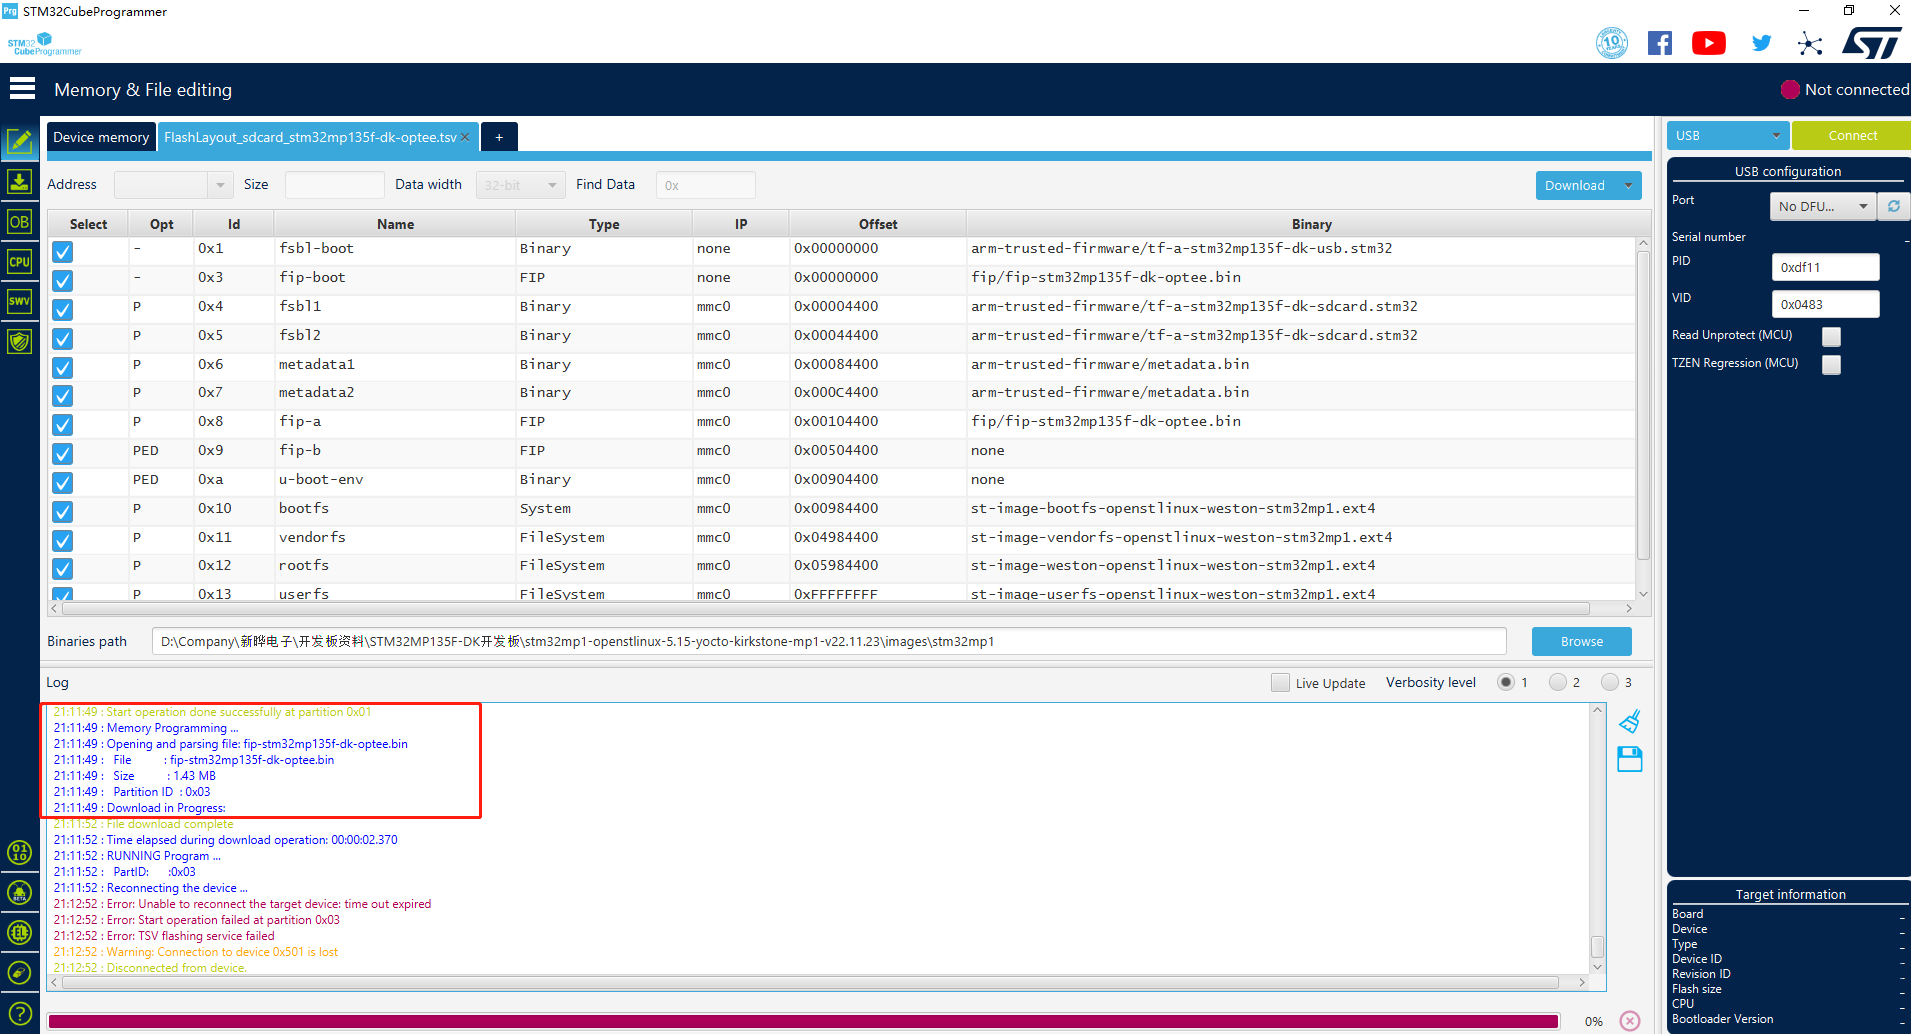This screenshot has height=1034, width=1911.
Task: Expand the Address dropdown
Action: coord(220,185)
